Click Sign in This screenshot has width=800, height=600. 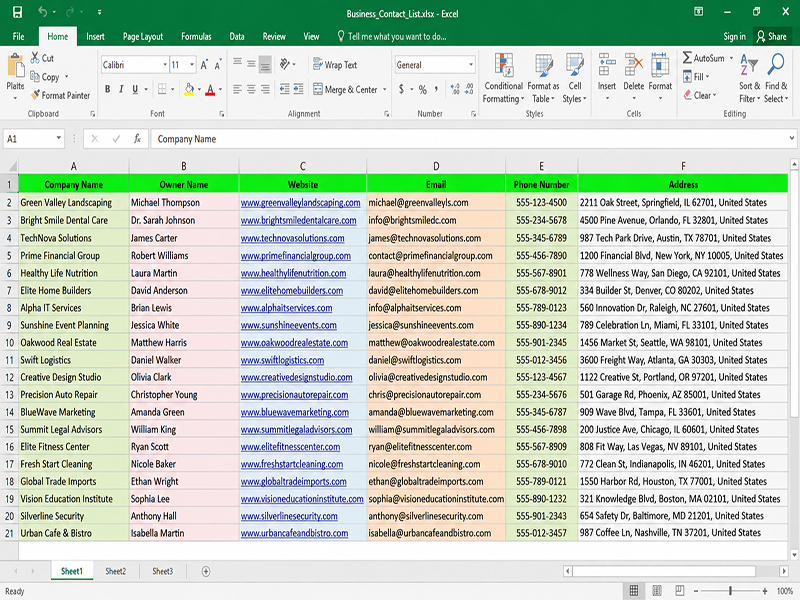[x=734, y=36]
